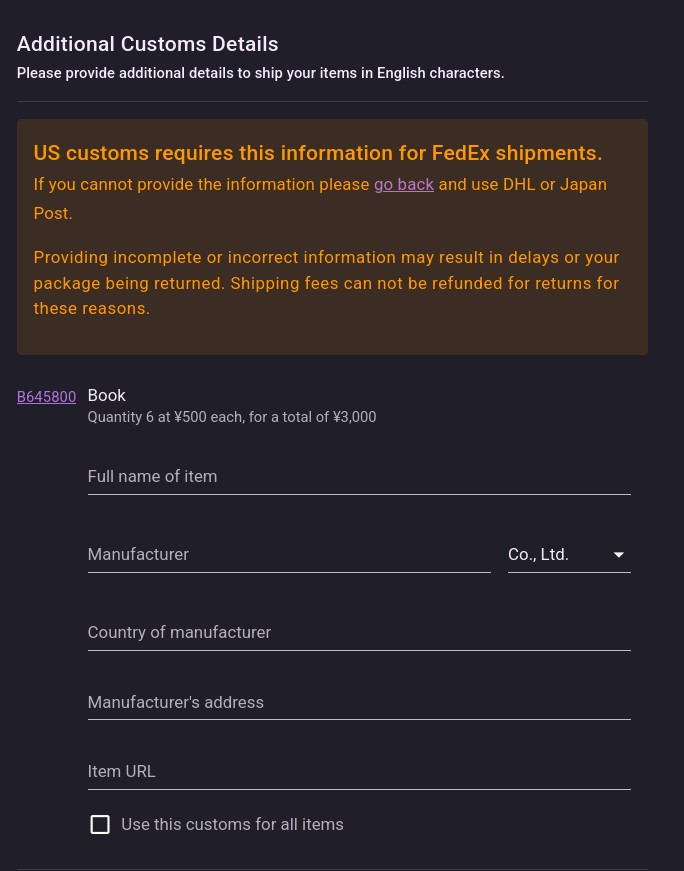Click into the Manufacturer text field
Viewport: 684px width, 871px height.
(289, 554)
